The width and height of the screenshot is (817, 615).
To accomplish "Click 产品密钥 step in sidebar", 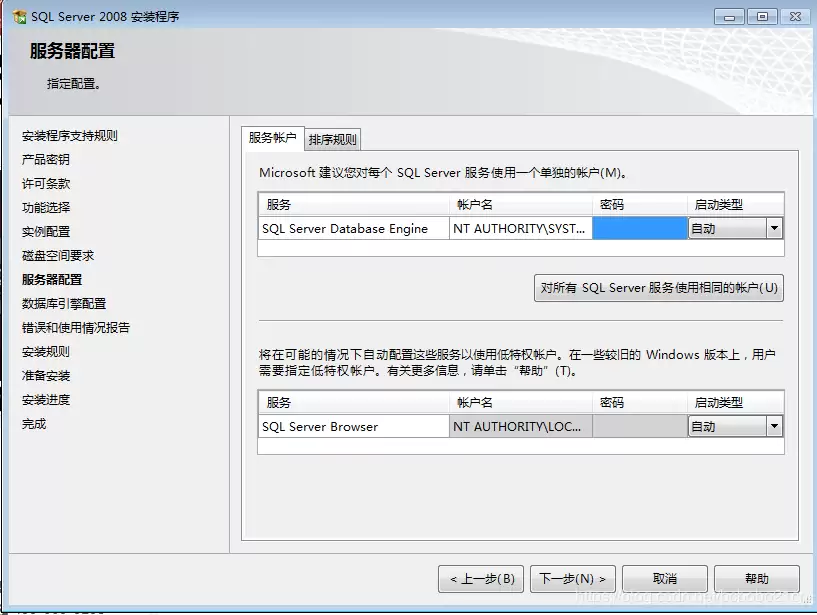I will click(x=46, y=159).
